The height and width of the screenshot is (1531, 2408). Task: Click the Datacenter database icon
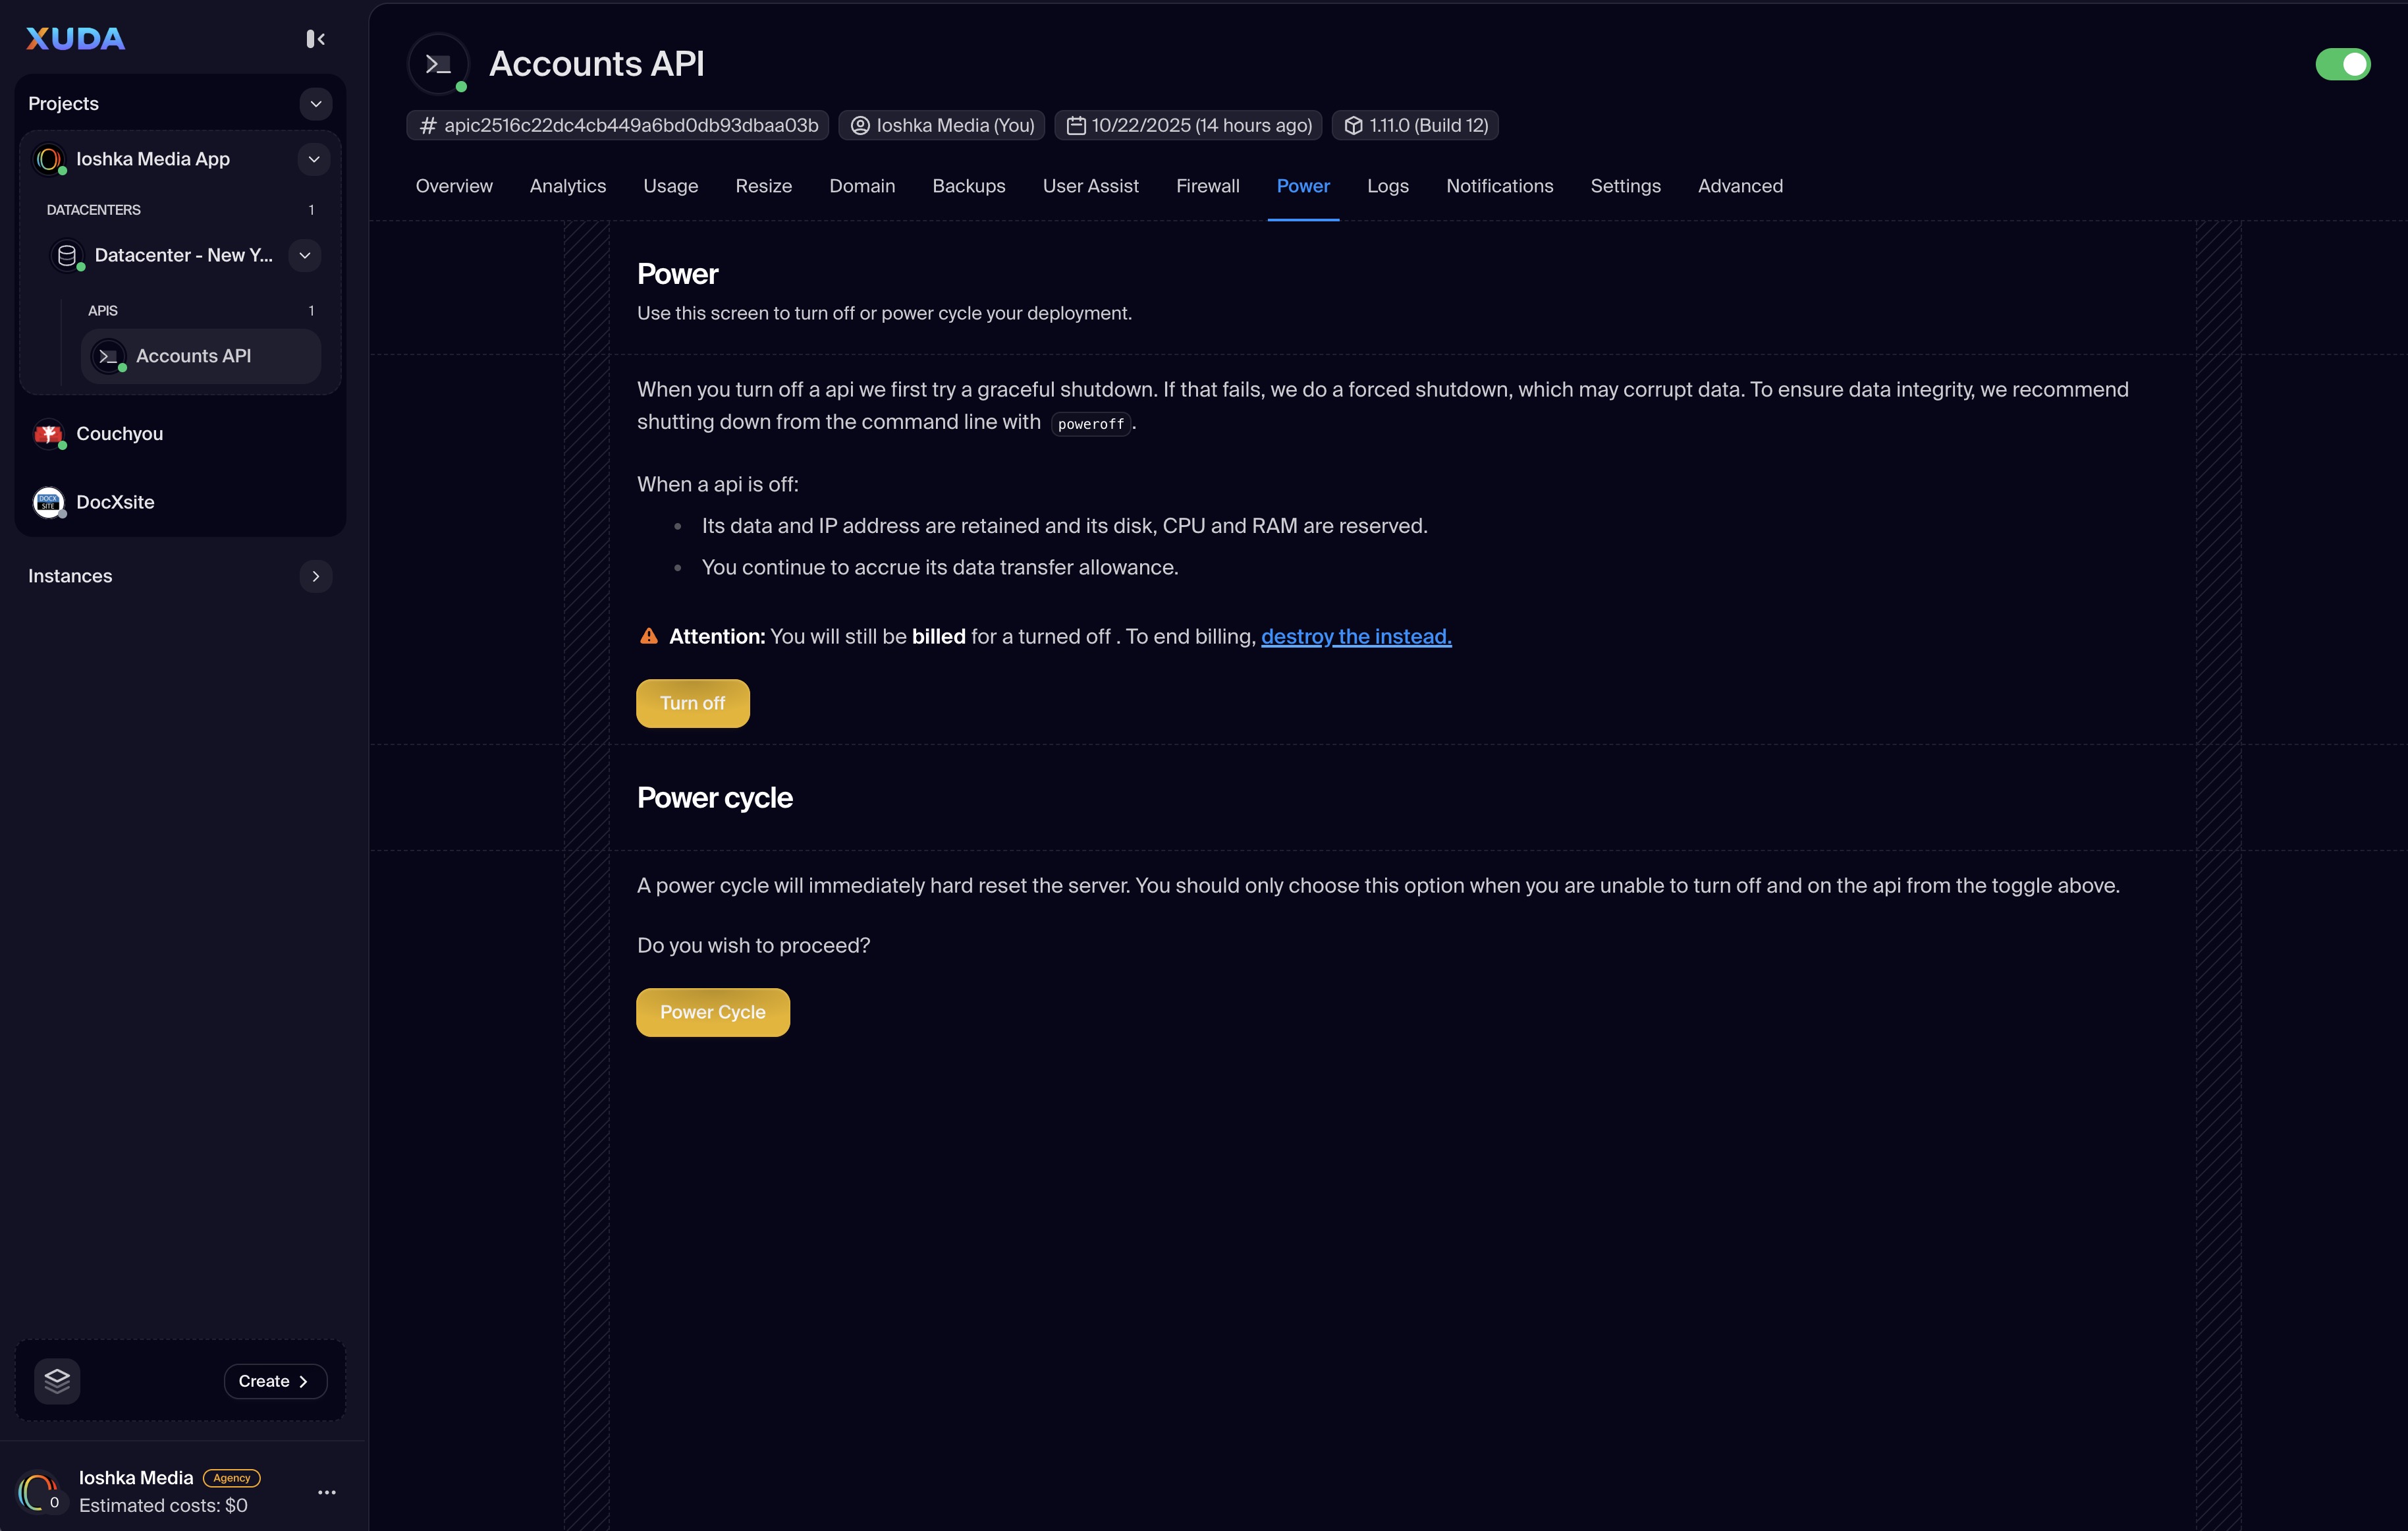(x=67, y=255)
